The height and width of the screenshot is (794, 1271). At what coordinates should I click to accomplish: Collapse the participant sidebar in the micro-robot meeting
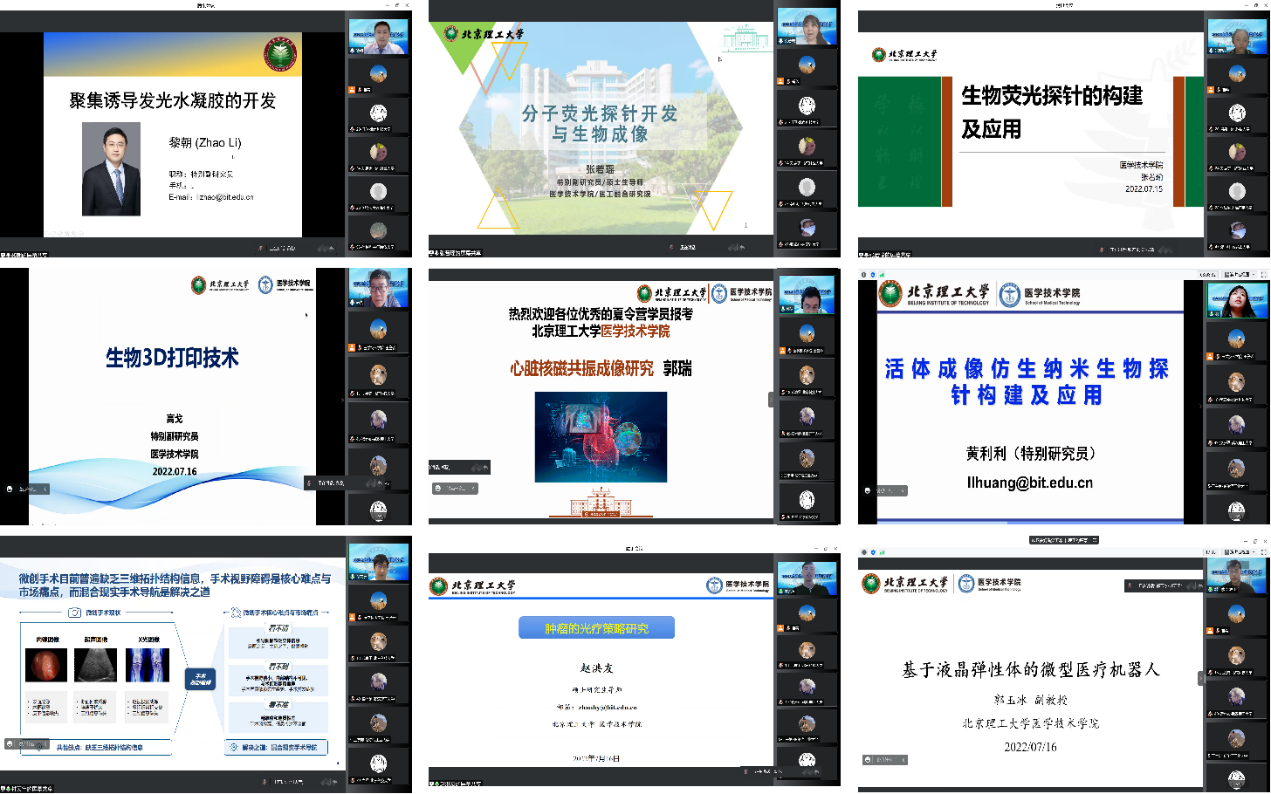[1201, 677]
